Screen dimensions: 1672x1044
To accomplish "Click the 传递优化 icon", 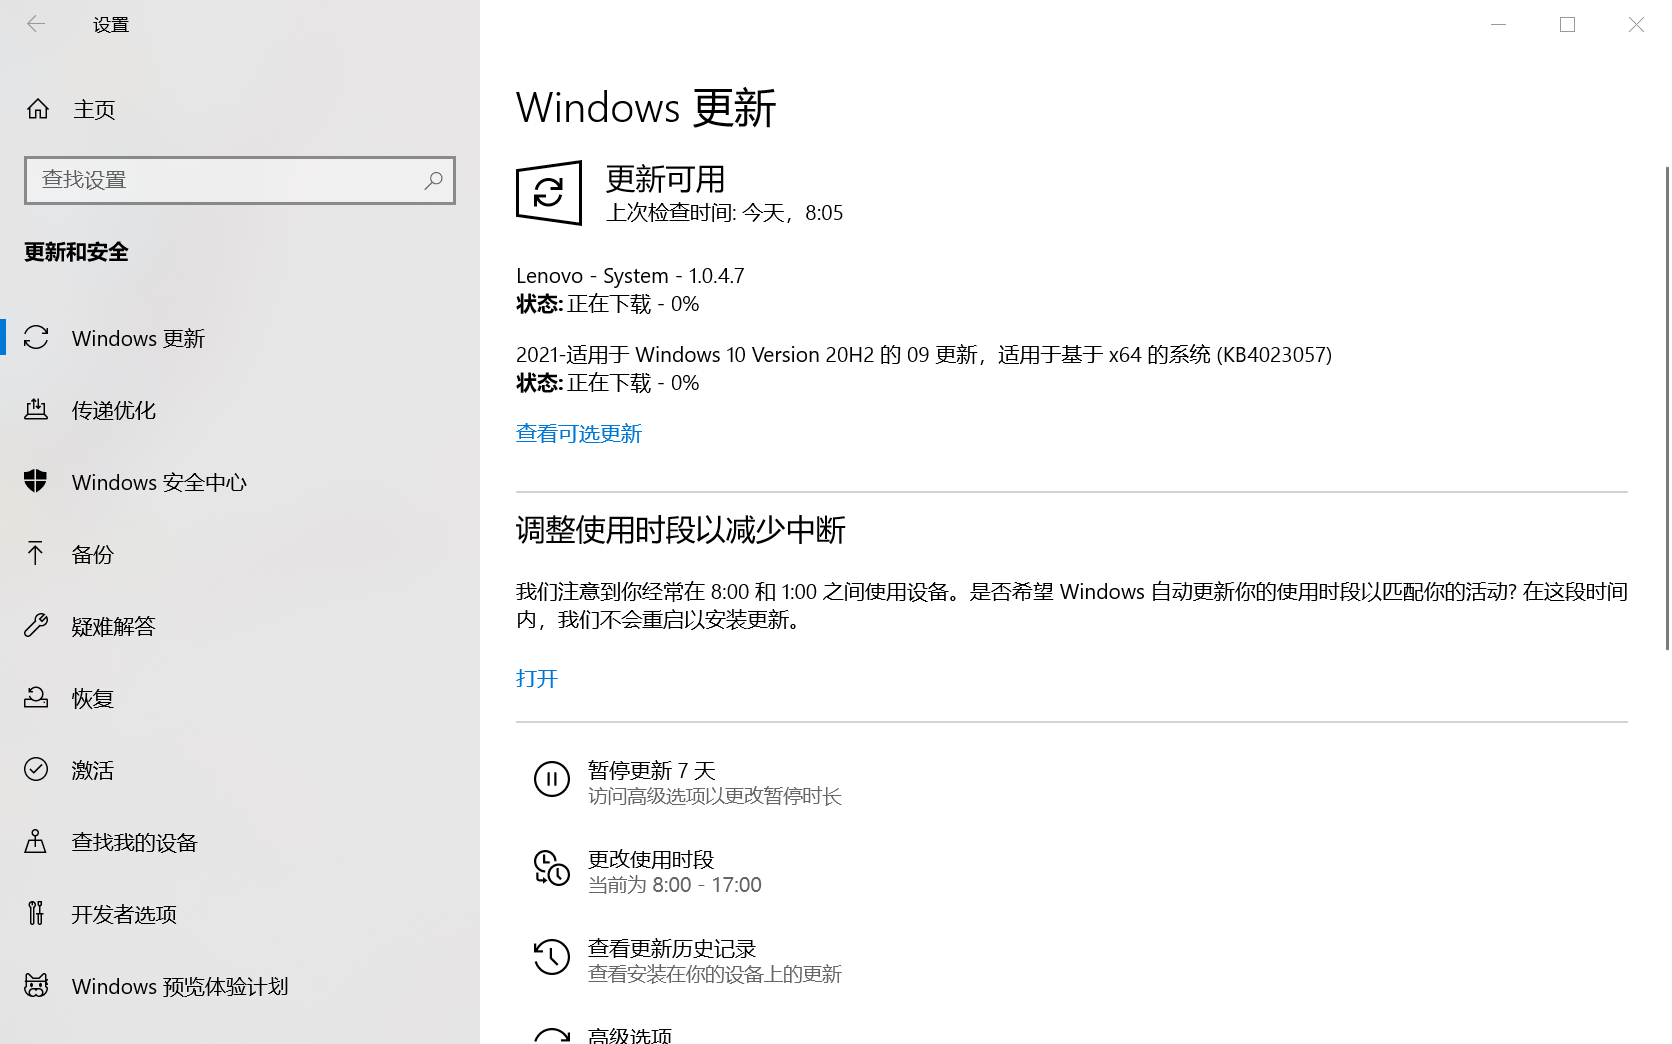I will (x=36, y=410).
